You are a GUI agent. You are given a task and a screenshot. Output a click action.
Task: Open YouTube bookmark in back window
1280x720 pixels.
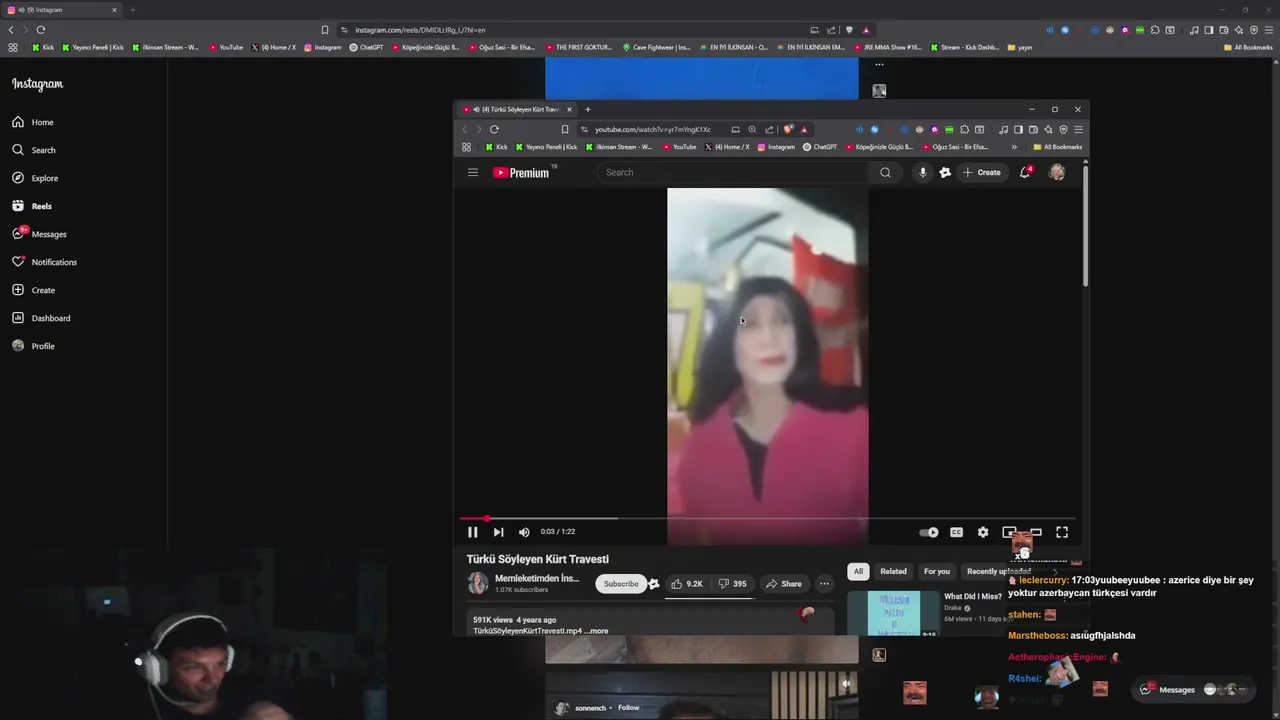226,47
